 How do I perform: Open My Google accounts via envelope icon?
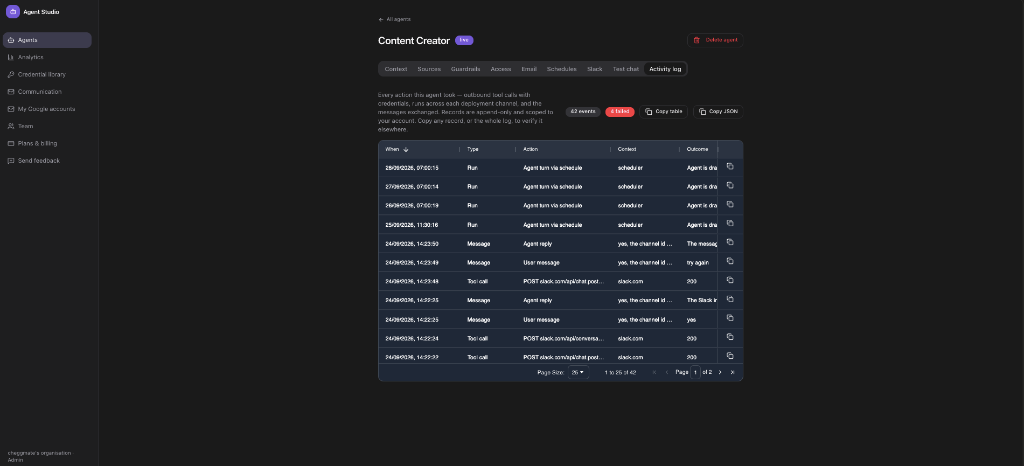coord(11,109)
